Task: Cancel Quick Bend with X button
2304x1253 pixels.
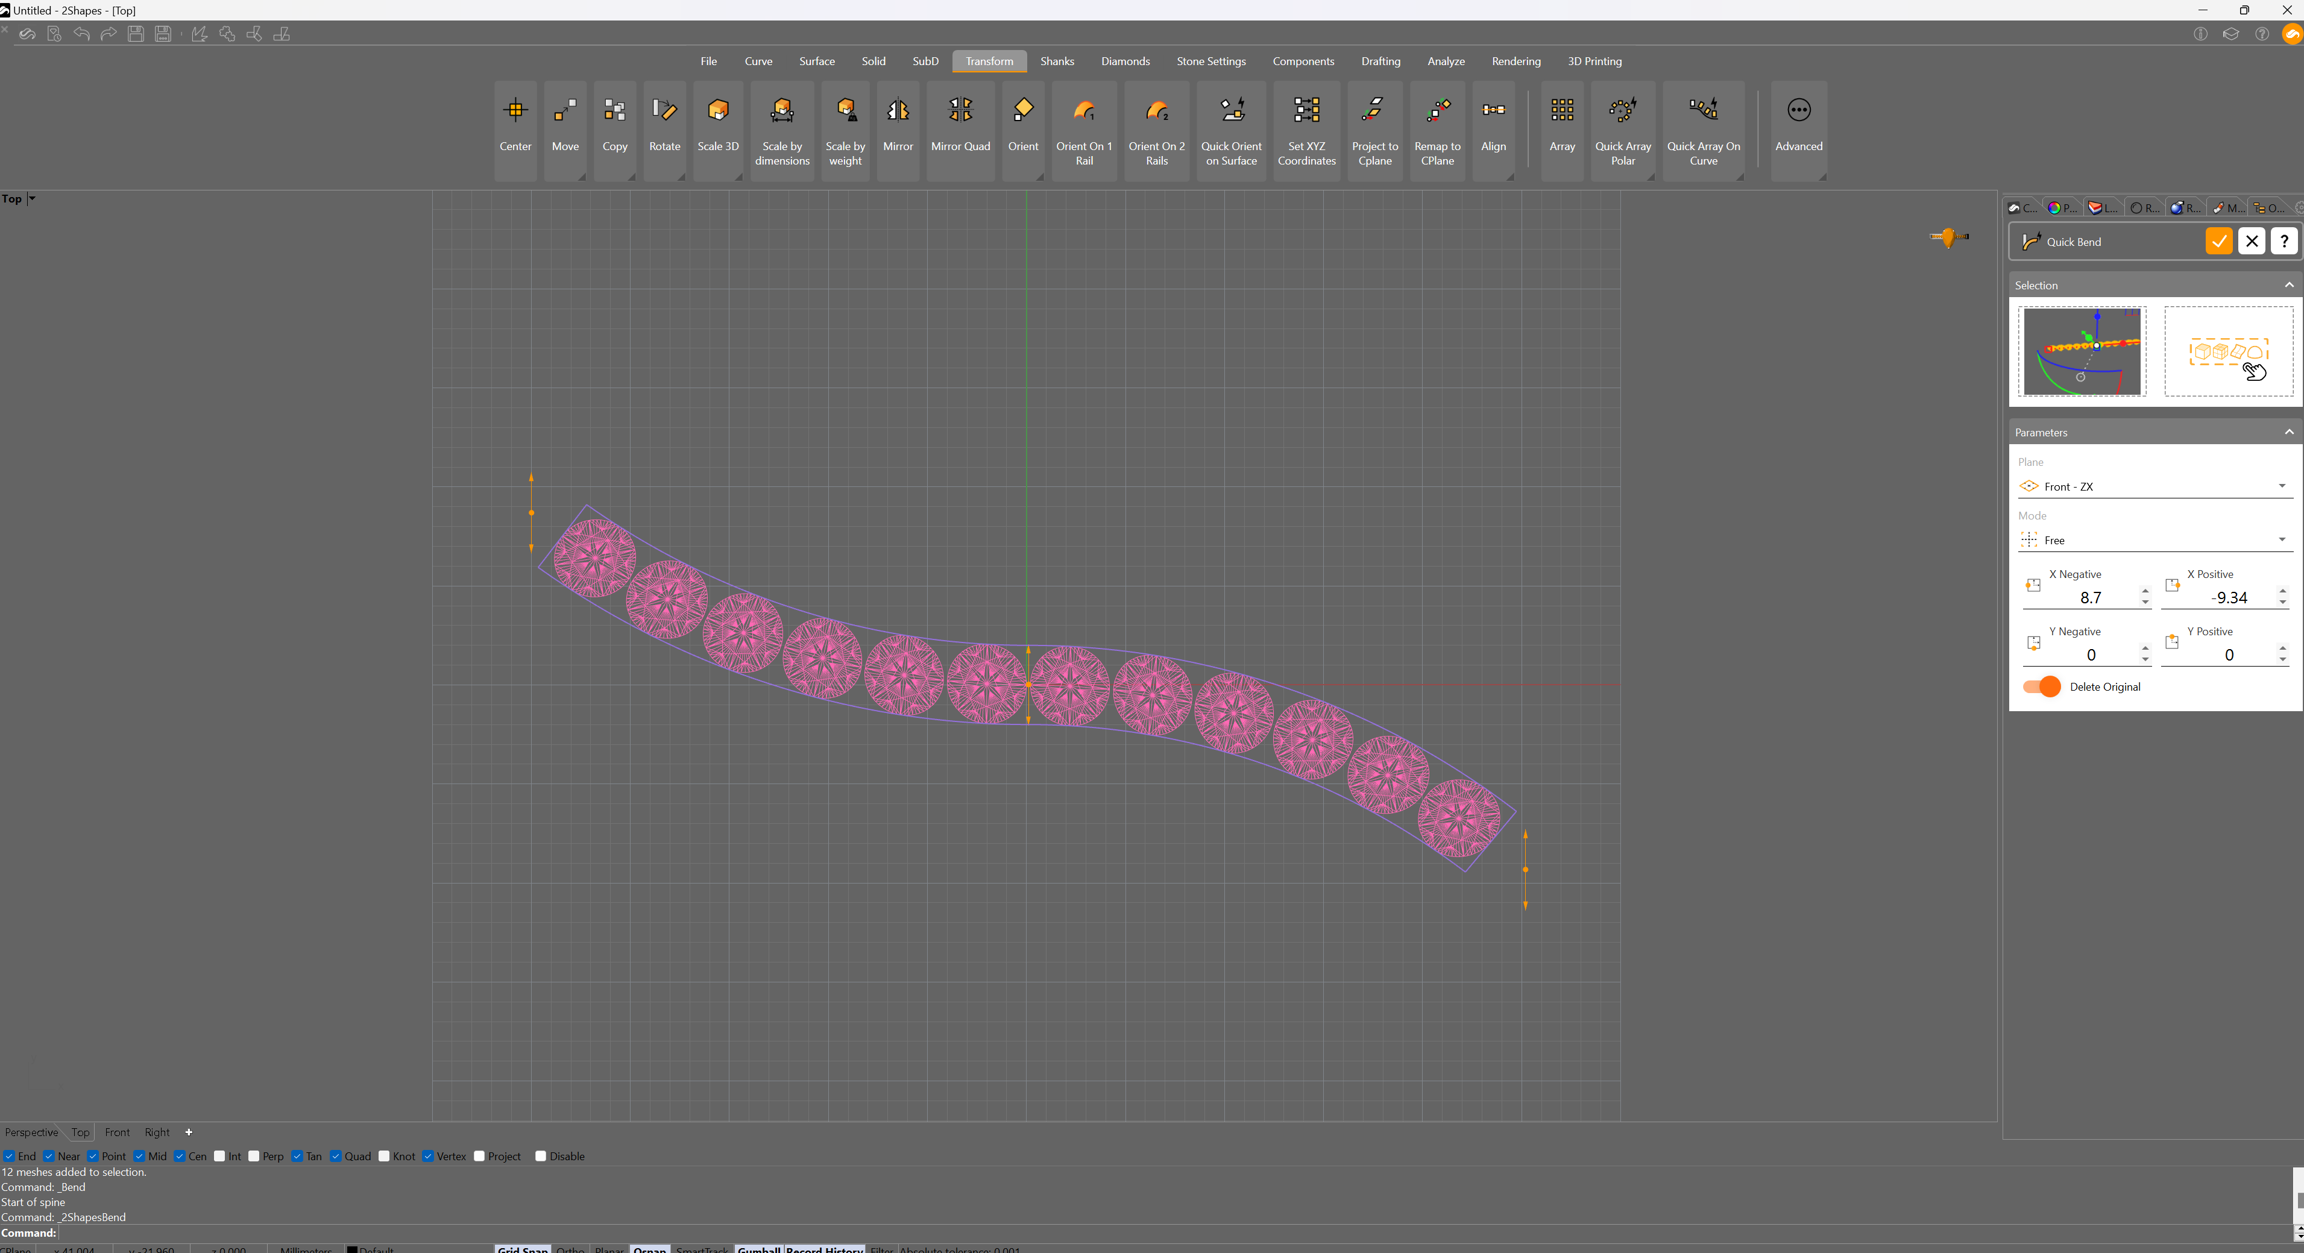Action: pyautogui.click(x=2251, y=242)
